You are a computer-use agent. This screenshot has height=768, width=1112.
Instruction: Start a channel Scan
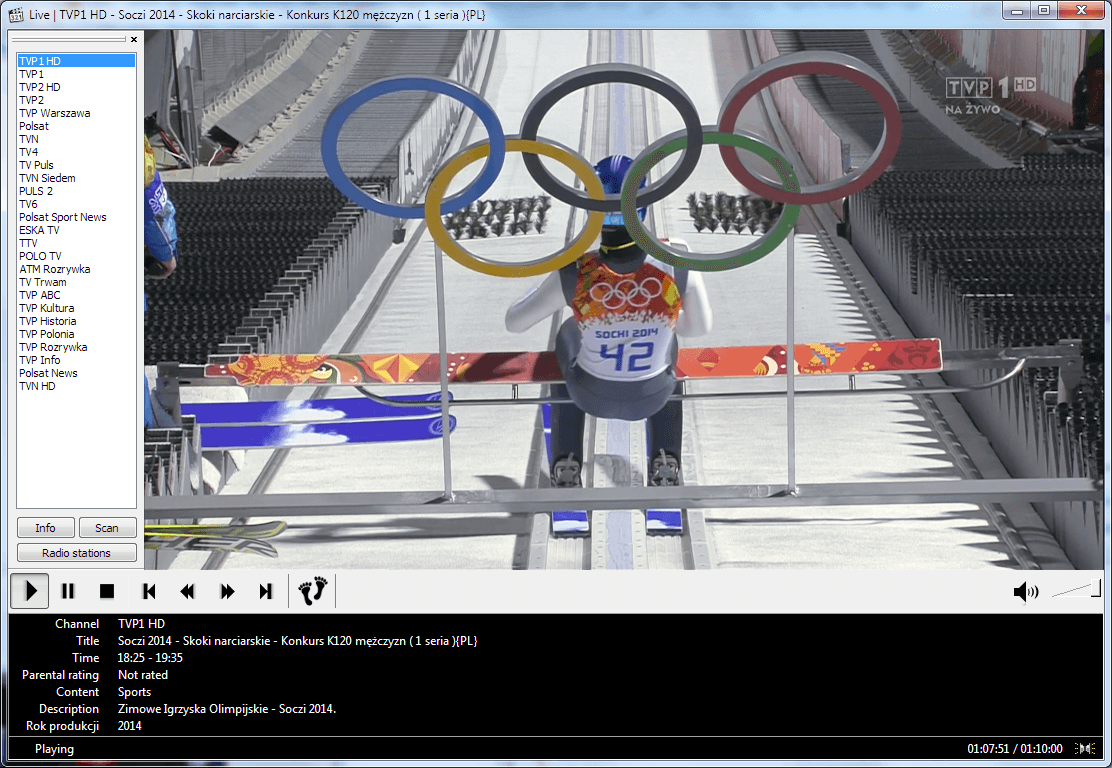point(107,527)
